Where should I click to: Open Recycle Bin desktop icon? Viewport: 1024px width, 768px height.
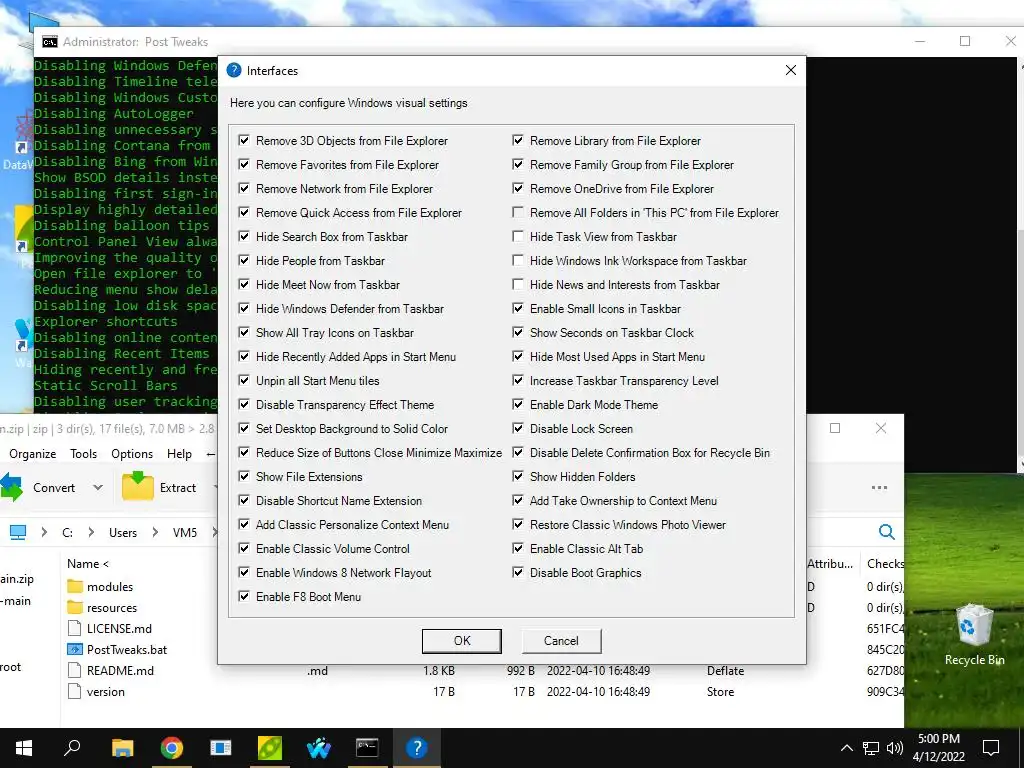(974, 635)
